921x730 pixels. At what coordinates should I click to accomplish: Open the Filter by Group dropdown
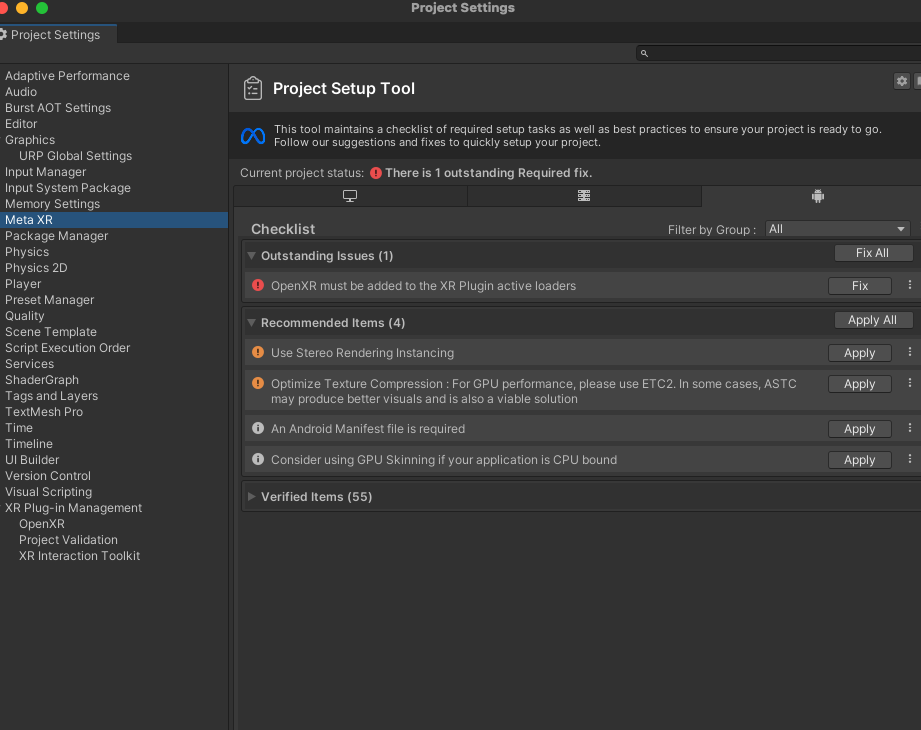tap(837, 229)
